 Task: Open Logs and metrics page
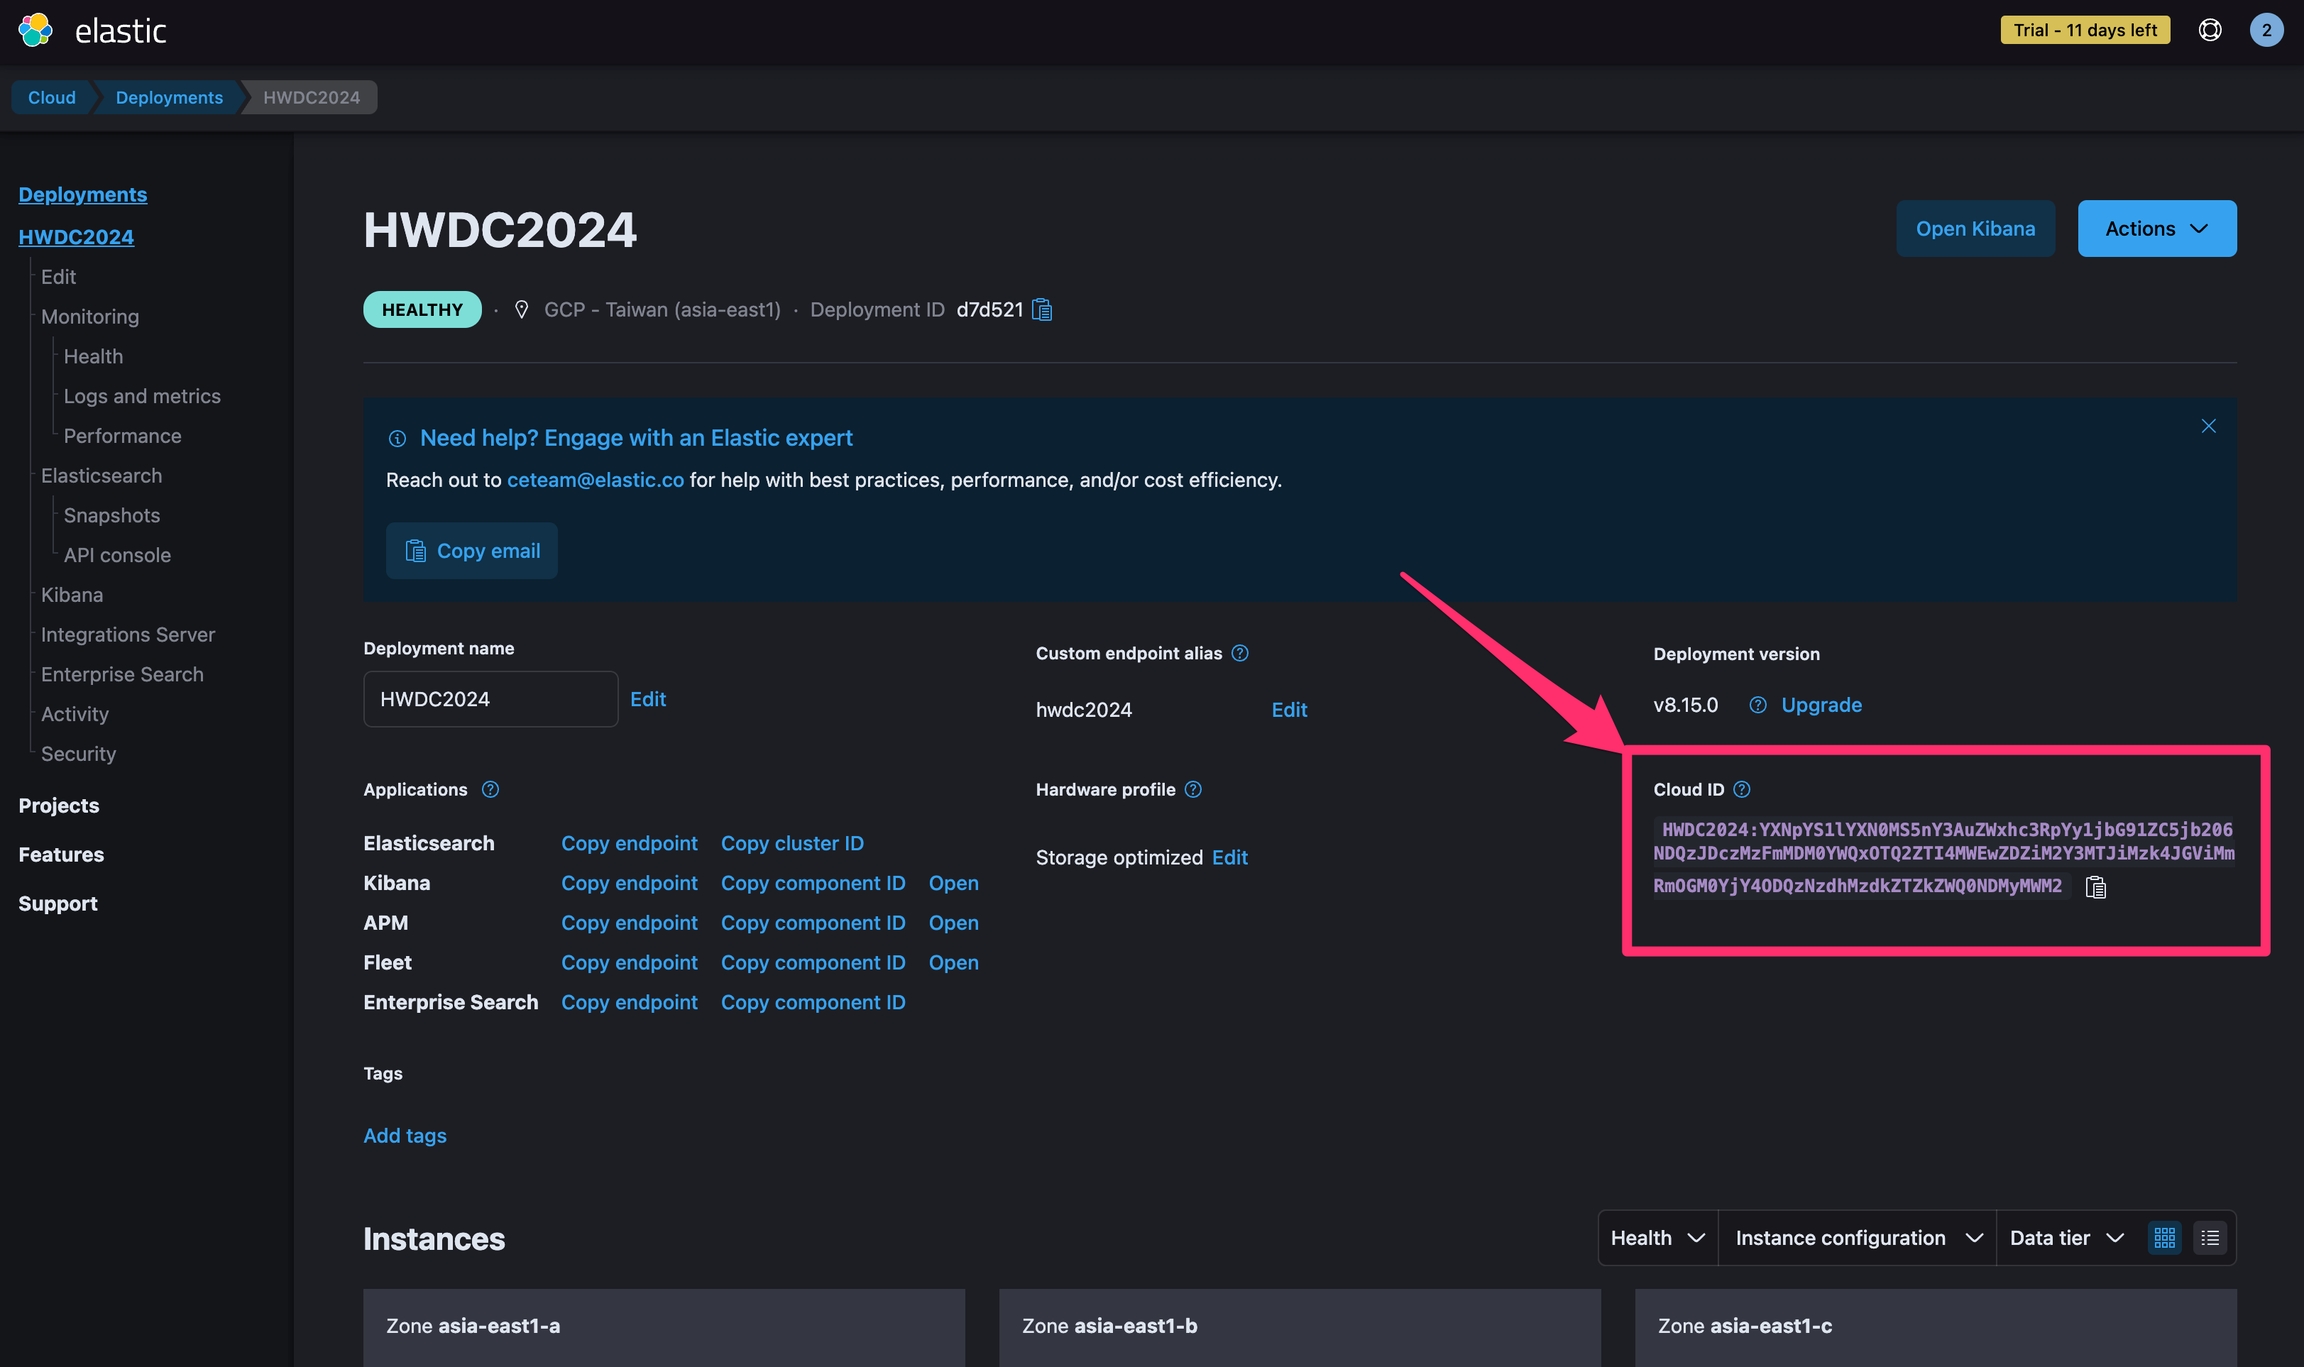[142, 396]
